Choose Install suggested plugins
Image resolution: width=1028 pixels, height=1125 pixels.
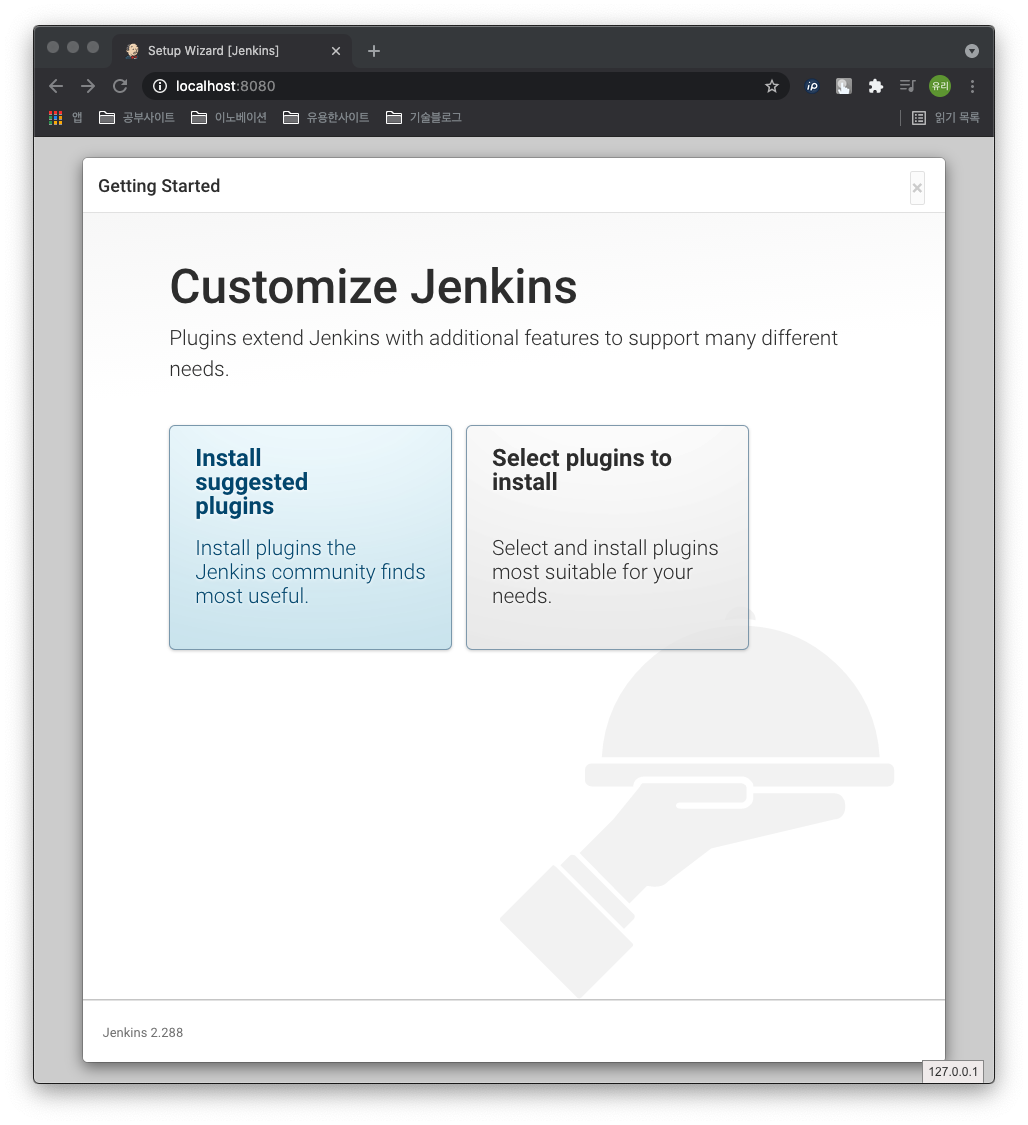point(310,537)
